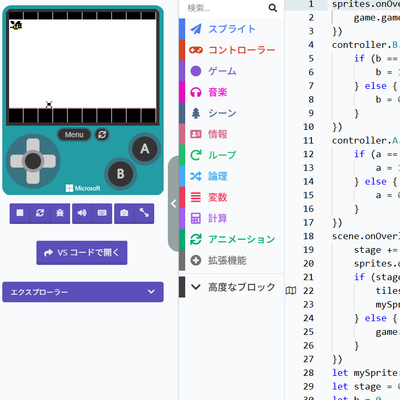Click the Microsoft logo on simulator

83,188
